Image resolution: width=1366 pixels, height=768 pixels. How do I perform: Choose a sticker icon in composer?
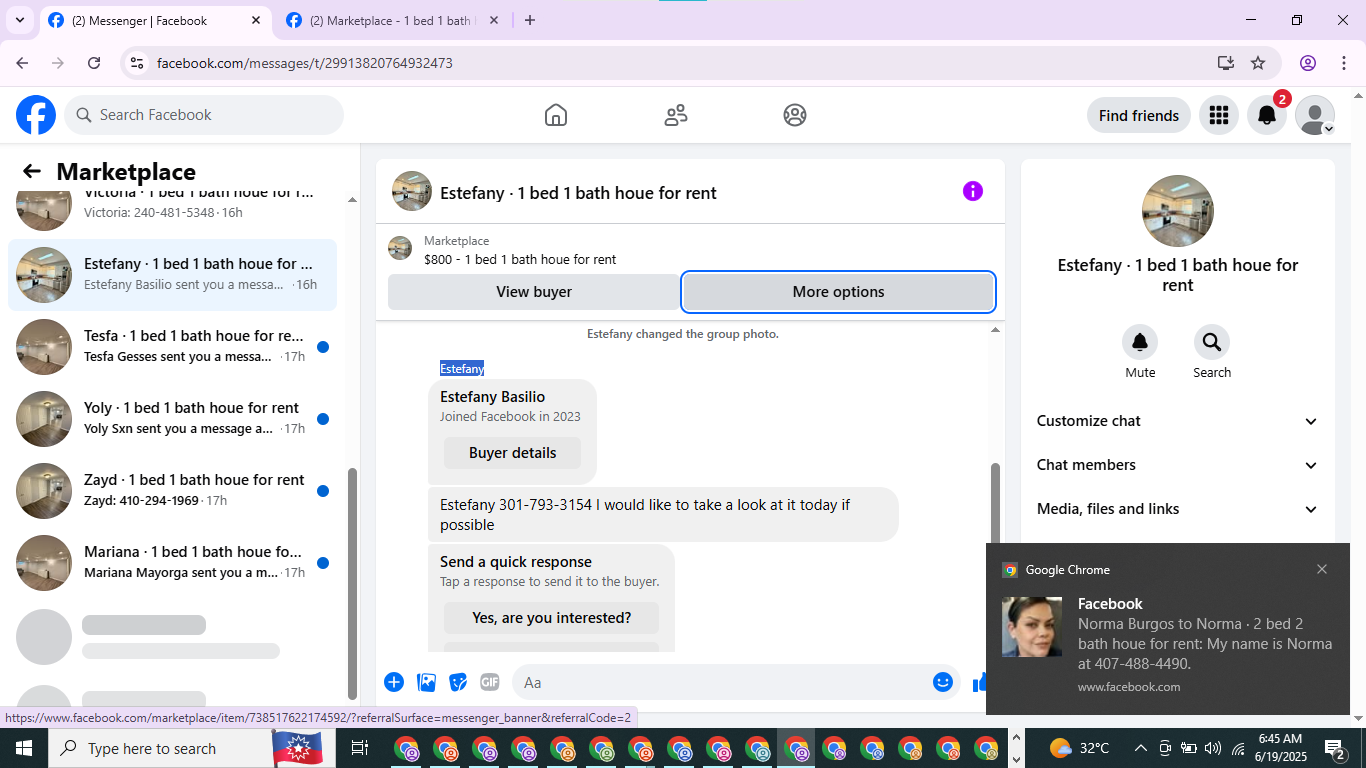click(x=458, y=682)
